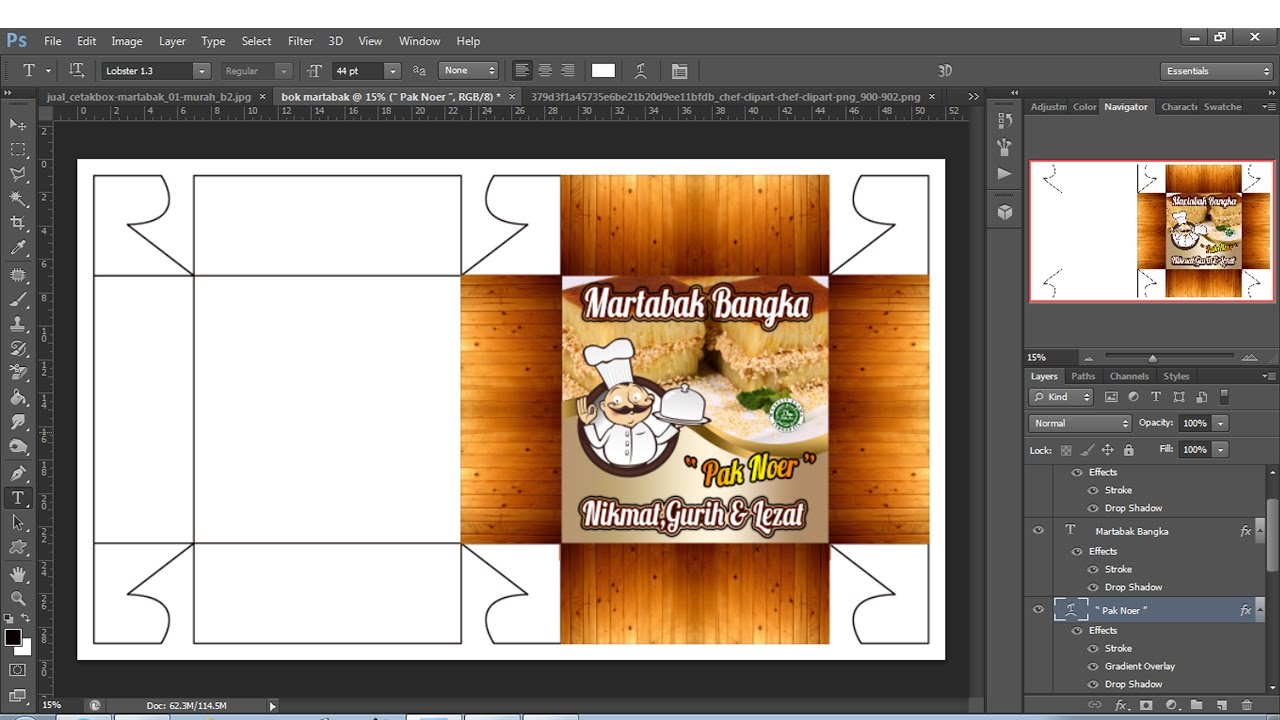
Task: Select the Path Selection tool
Action: [x=18, y=523]
